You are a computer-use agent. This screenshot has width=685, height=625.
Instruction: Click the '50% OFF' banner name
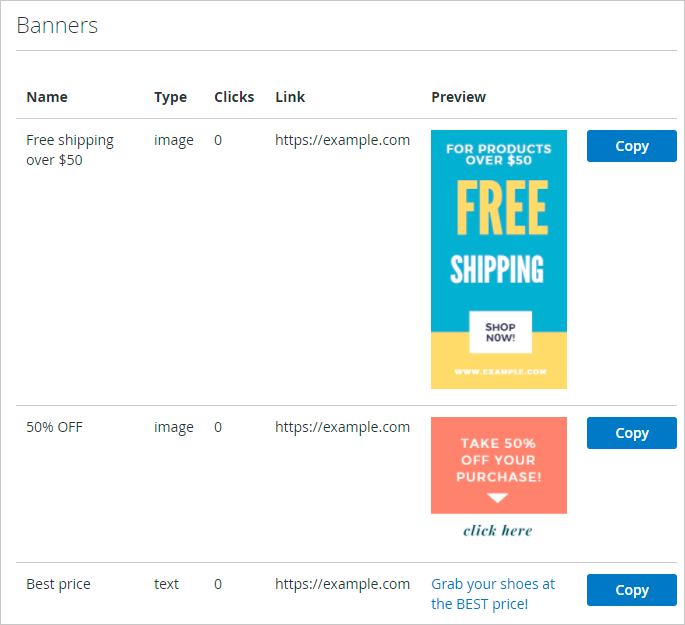[54, 427]
